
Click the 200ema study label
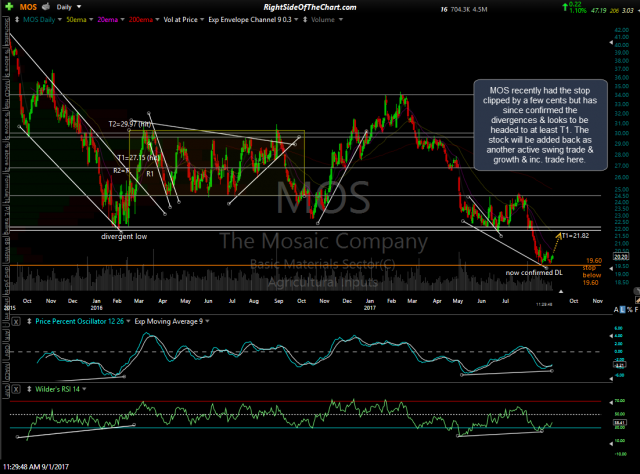click(140, 20)
